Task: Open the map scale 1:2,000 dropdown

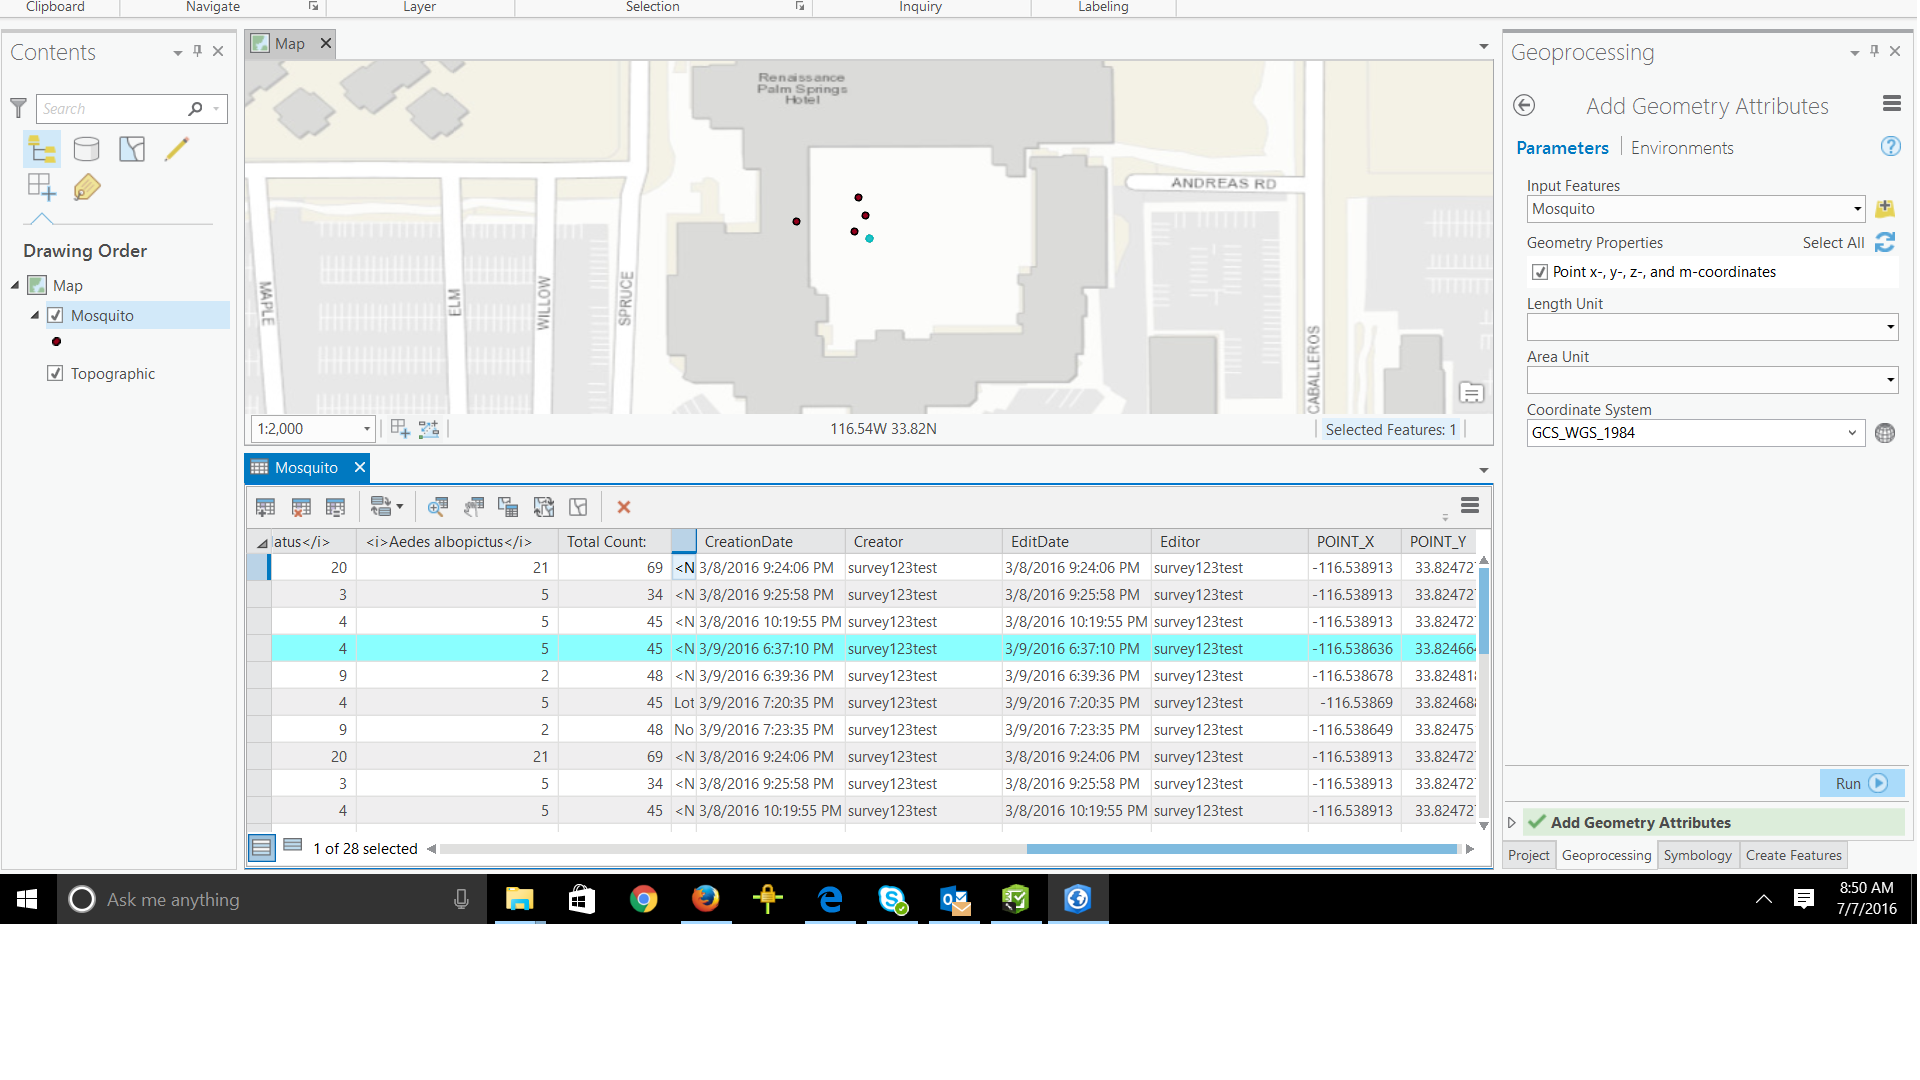Action: coord(366,429)
